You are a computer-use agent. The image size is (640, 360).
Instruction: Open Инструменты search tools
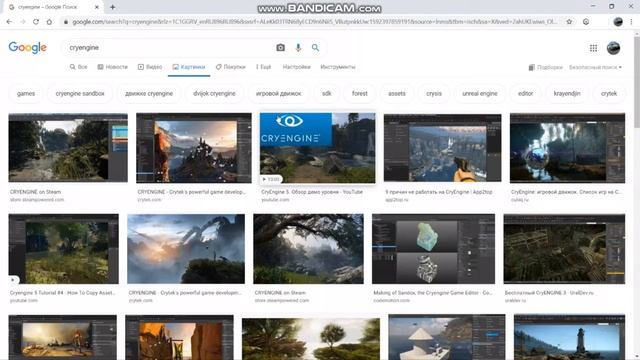(x=338, y=67)
